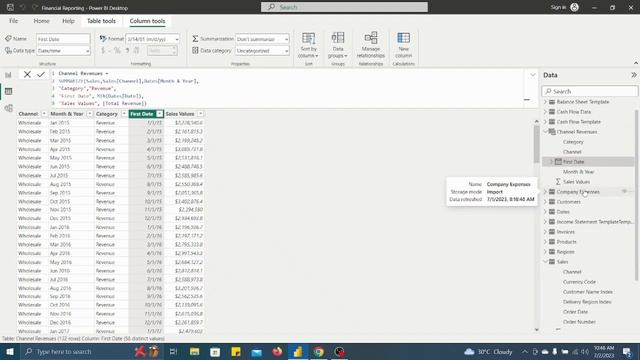Image resolution: width=640 pixels, height=360 pixels.
Task: Apply currency format dollar icon
Action: (x=103, y=51)
